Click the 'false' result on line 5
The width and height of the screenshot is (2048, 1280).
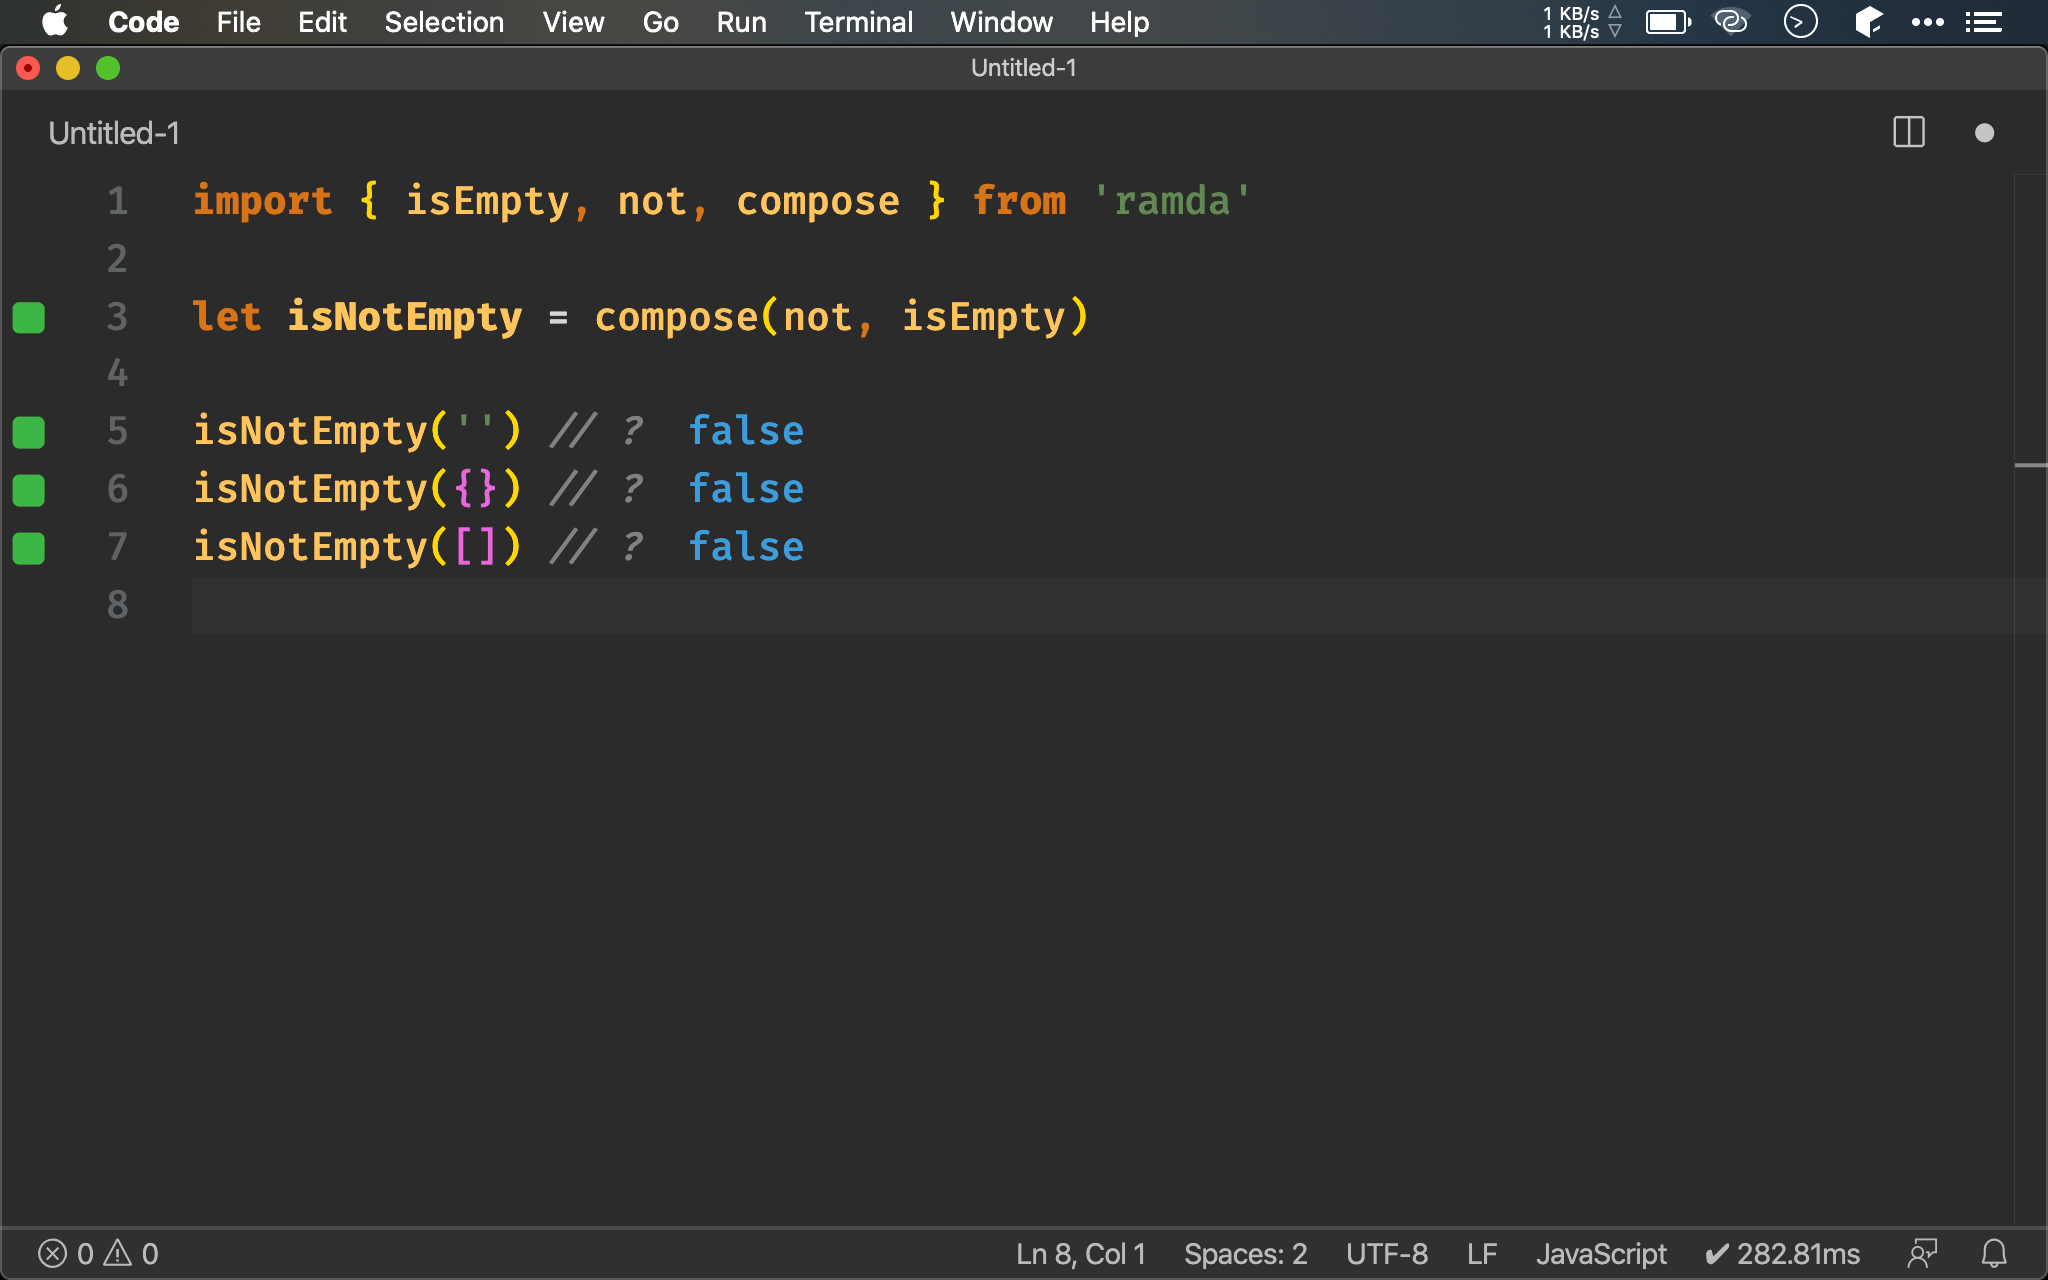[x=746, y=431]
